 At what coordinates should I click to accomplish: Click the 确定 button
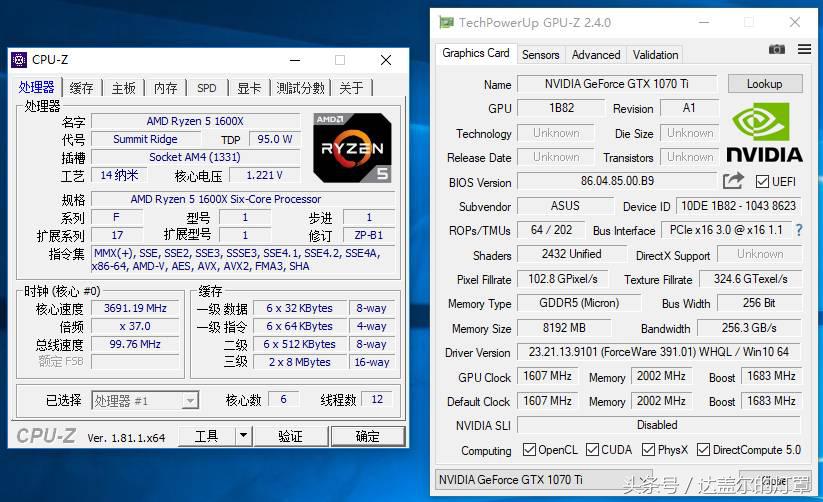[367, 436]
